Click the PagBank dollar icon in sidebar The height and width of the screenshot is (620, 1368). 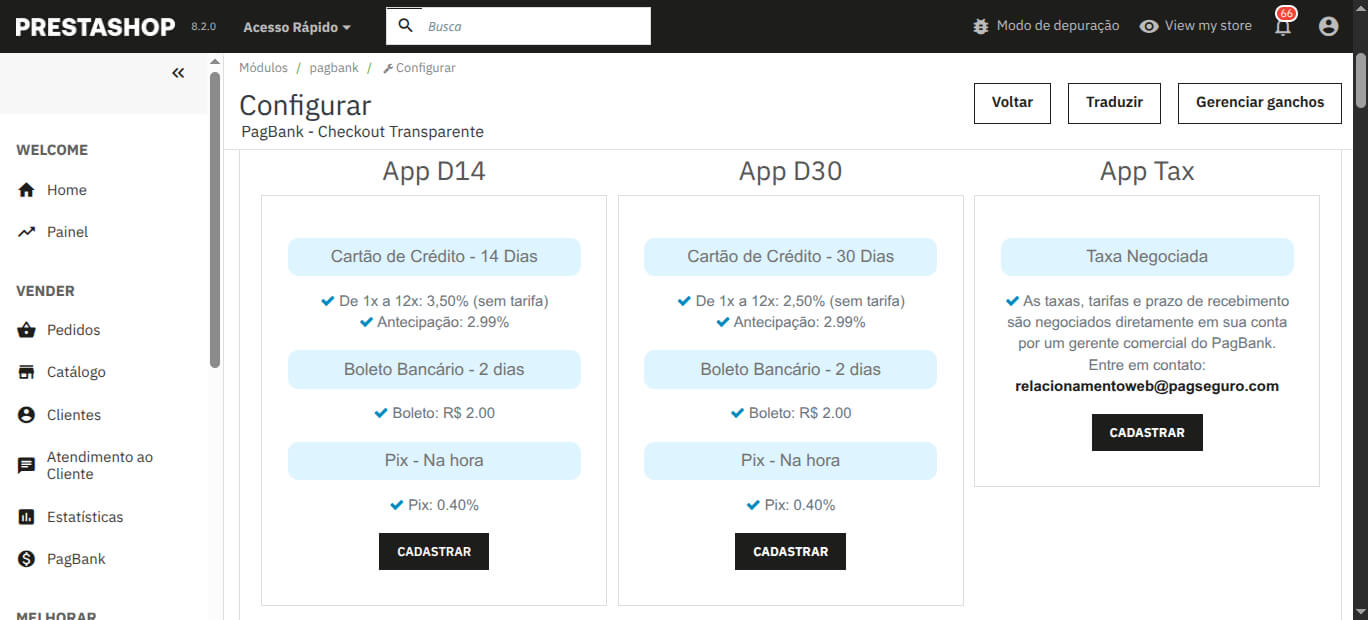(x=27, y=559)
